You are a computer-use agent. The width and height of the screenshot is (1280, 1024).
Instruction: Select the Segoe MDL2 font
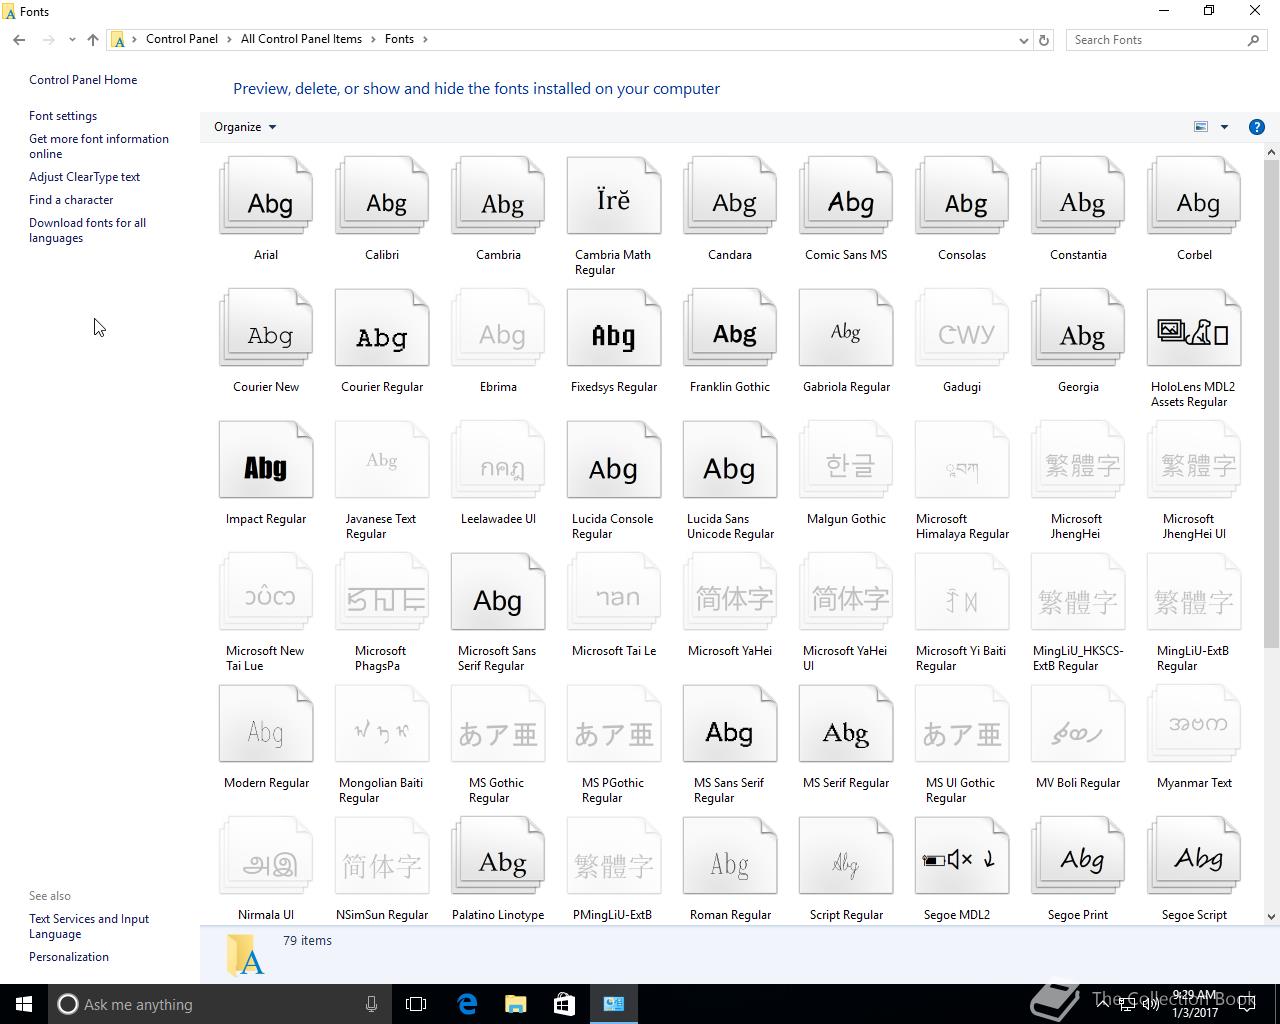pos(962,856)
